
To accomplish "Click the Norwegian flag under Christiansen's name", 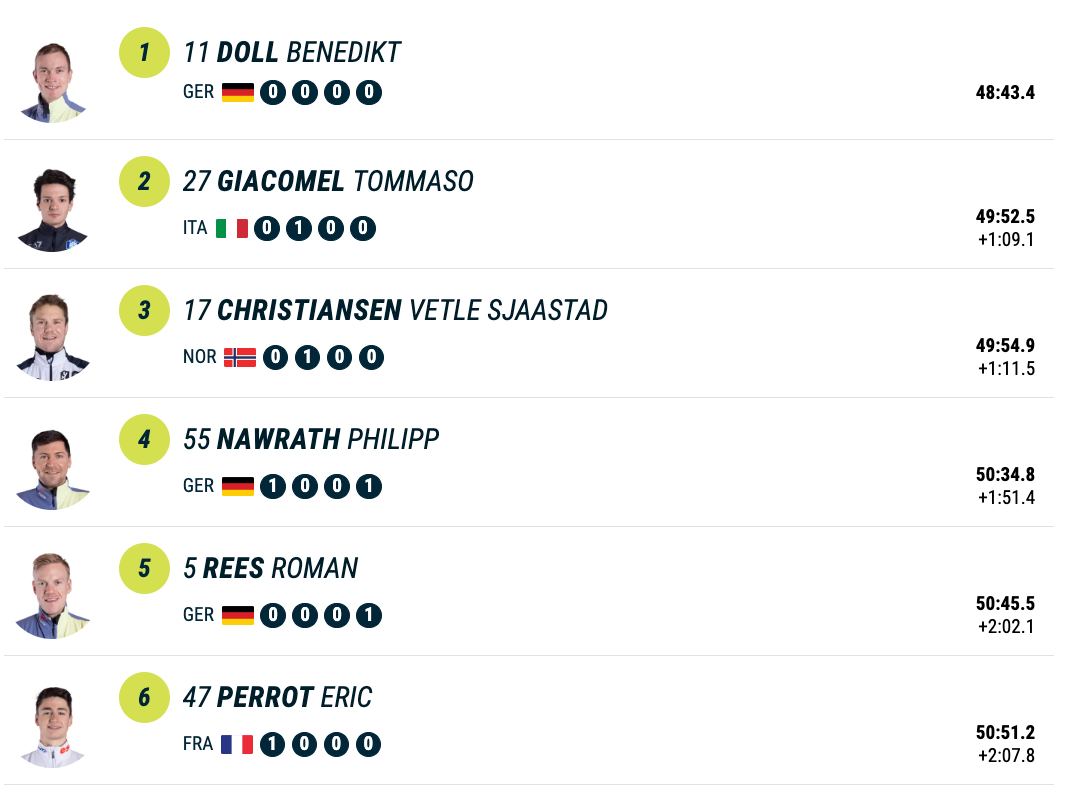I will point(240,357).
